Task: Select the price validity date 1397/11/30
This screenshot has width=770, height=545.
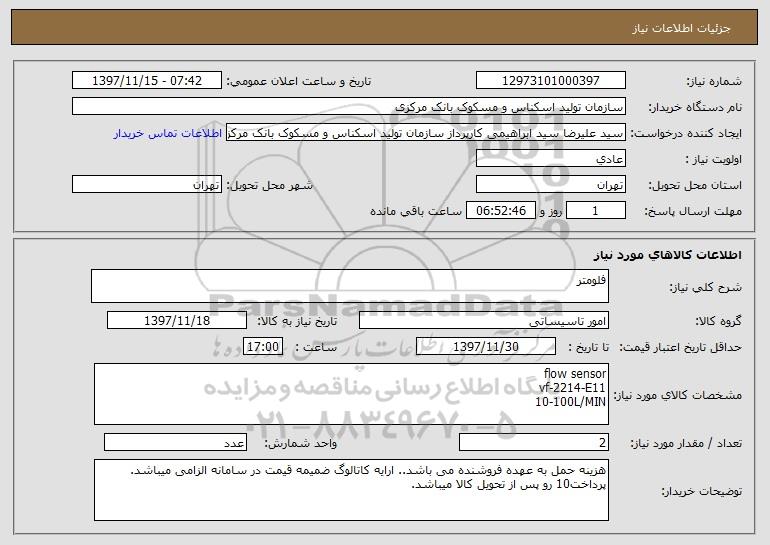Action: 486,346
